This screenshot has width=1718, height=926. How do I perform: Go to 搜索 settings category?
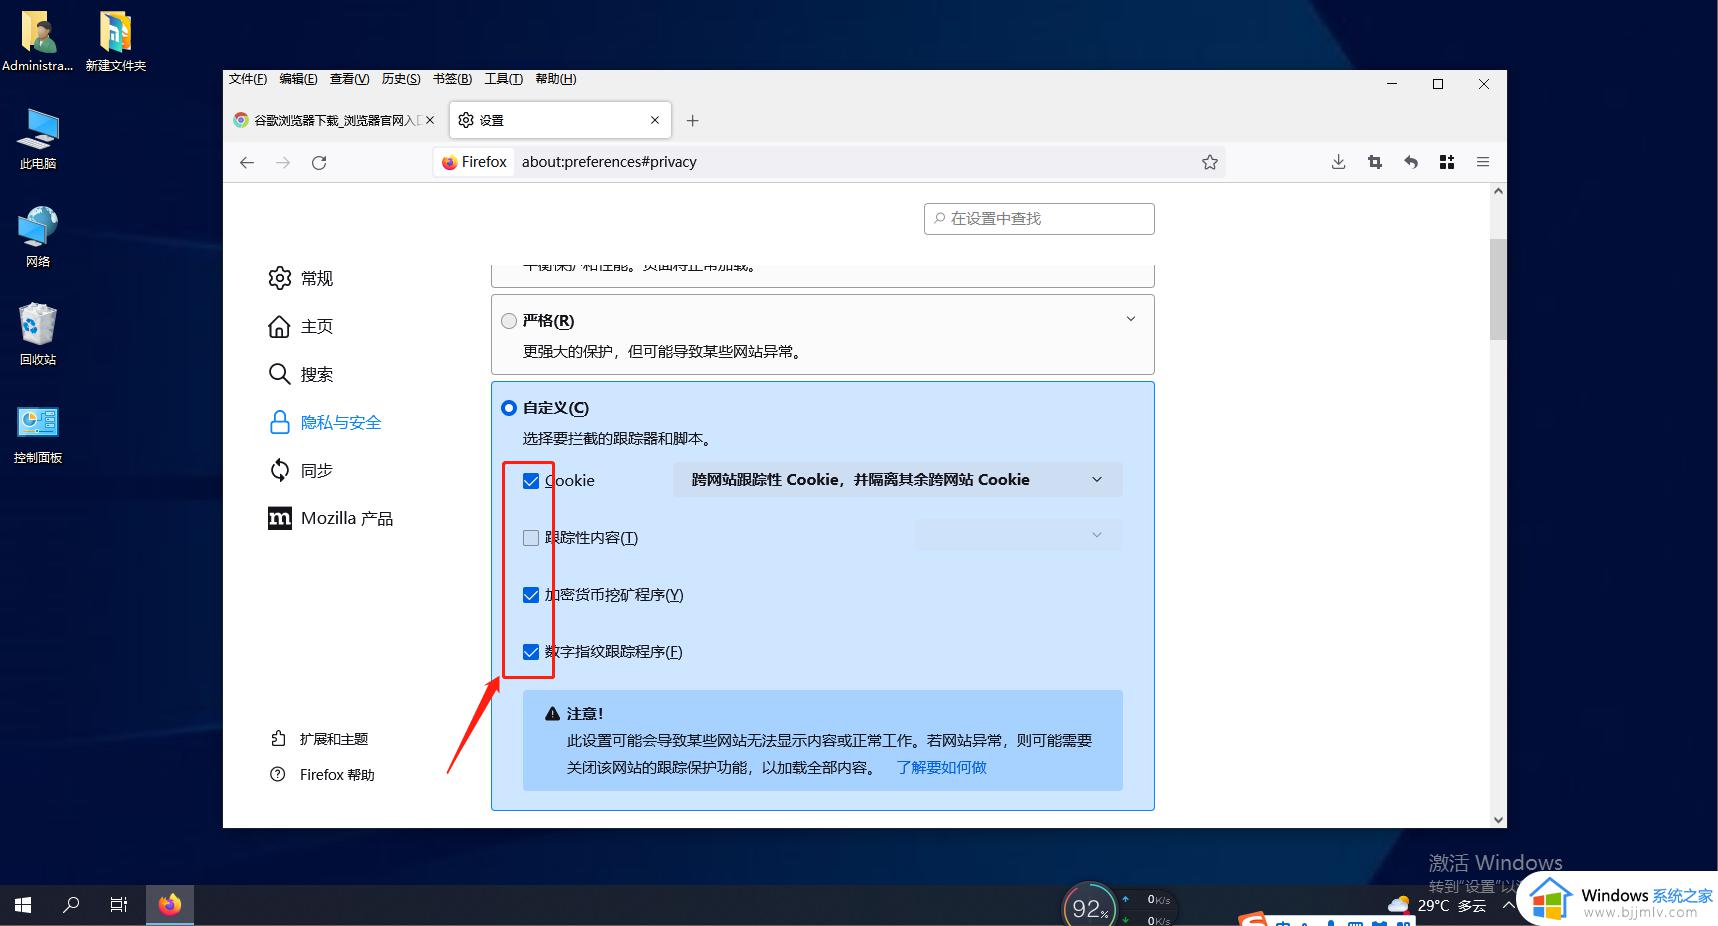pos(300,374)
